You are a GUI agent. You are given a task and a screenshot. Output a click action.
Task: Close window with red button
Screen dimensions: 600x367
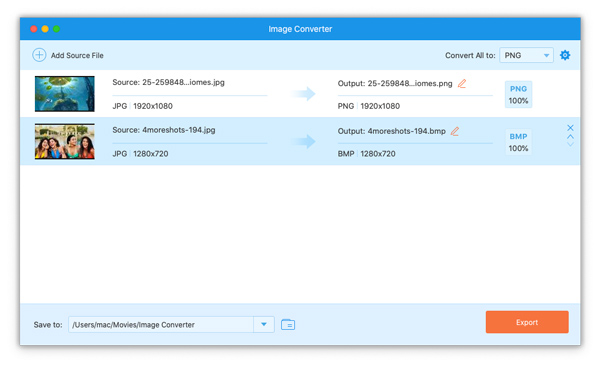point(34,29)
